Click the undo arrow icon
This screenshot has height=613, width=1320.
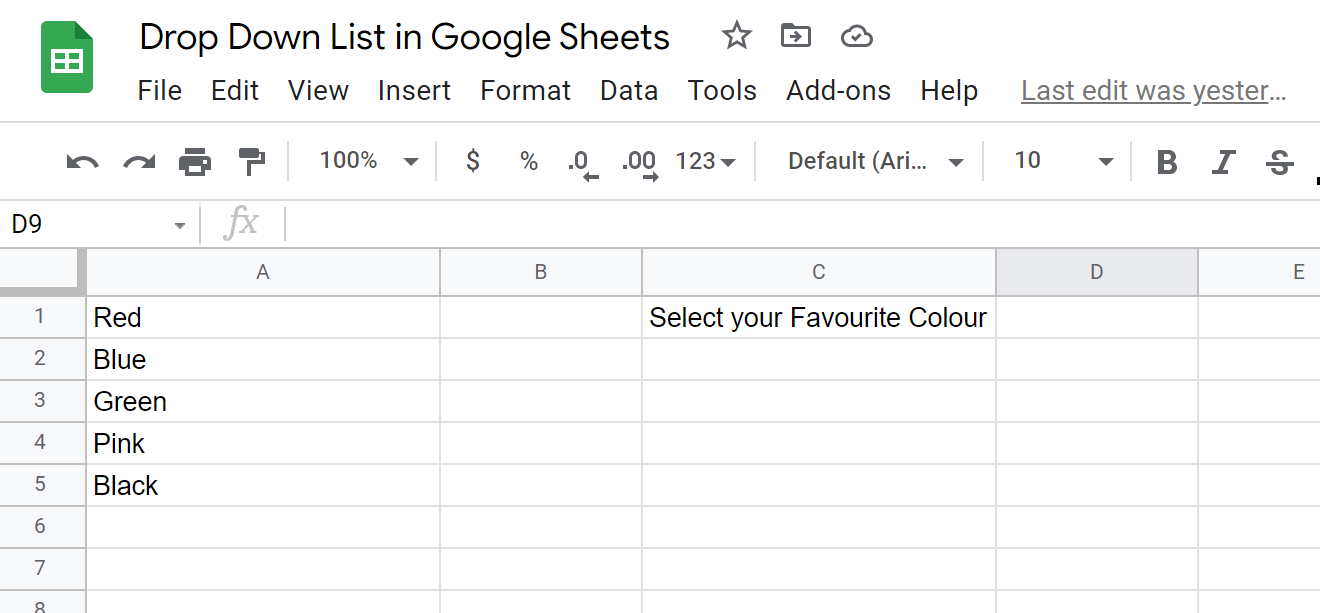[x=82, y=161]
